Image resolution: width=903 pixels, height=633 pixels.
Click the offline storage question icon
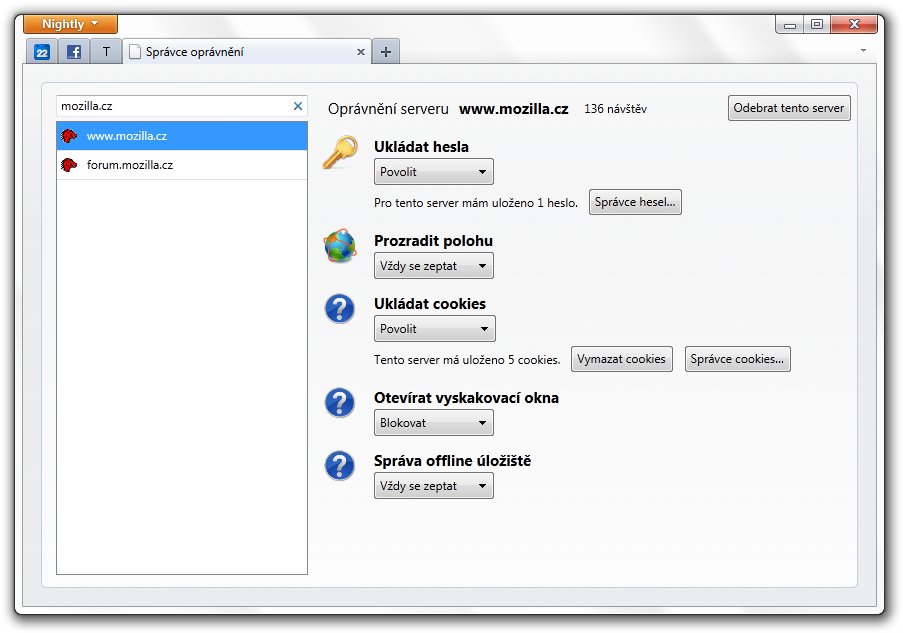(340, 465)
